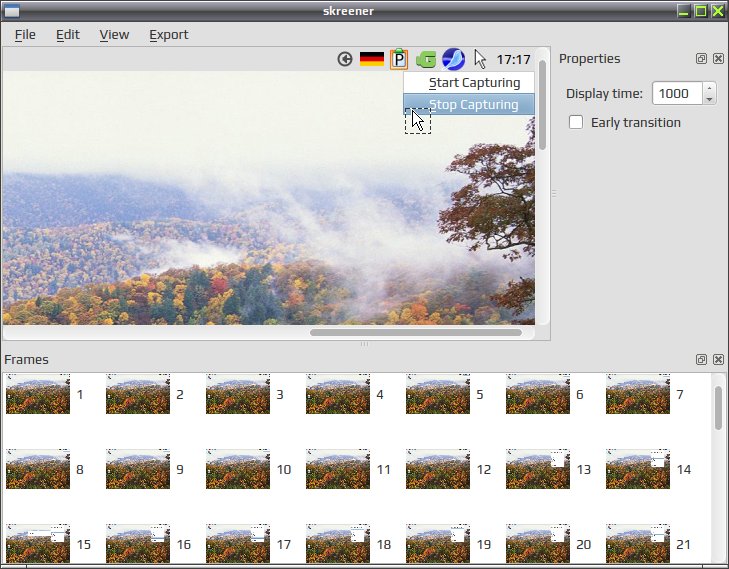The height and width of the screenshot is (569, 729).
Task: Open the File menu
Action: [25, 35]
